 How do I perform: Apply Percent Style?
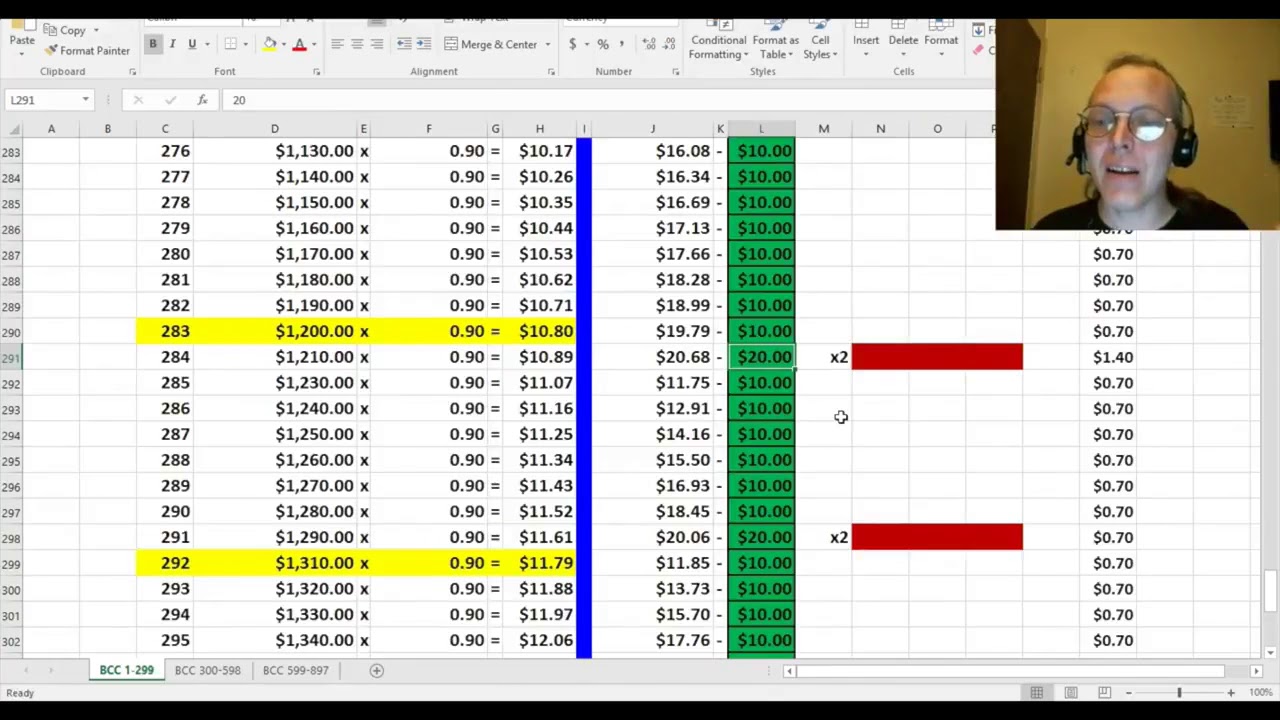coord(603,44)
